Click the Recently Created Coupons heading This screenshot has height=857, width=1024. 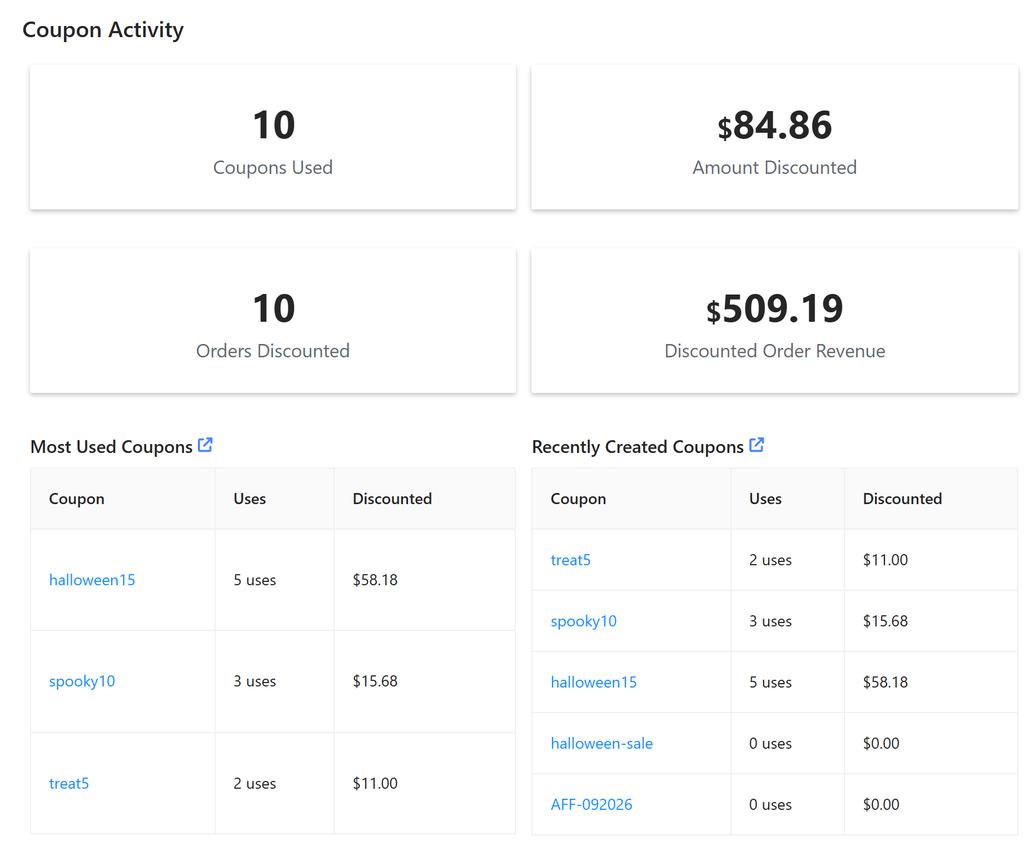tap(638, 447)
